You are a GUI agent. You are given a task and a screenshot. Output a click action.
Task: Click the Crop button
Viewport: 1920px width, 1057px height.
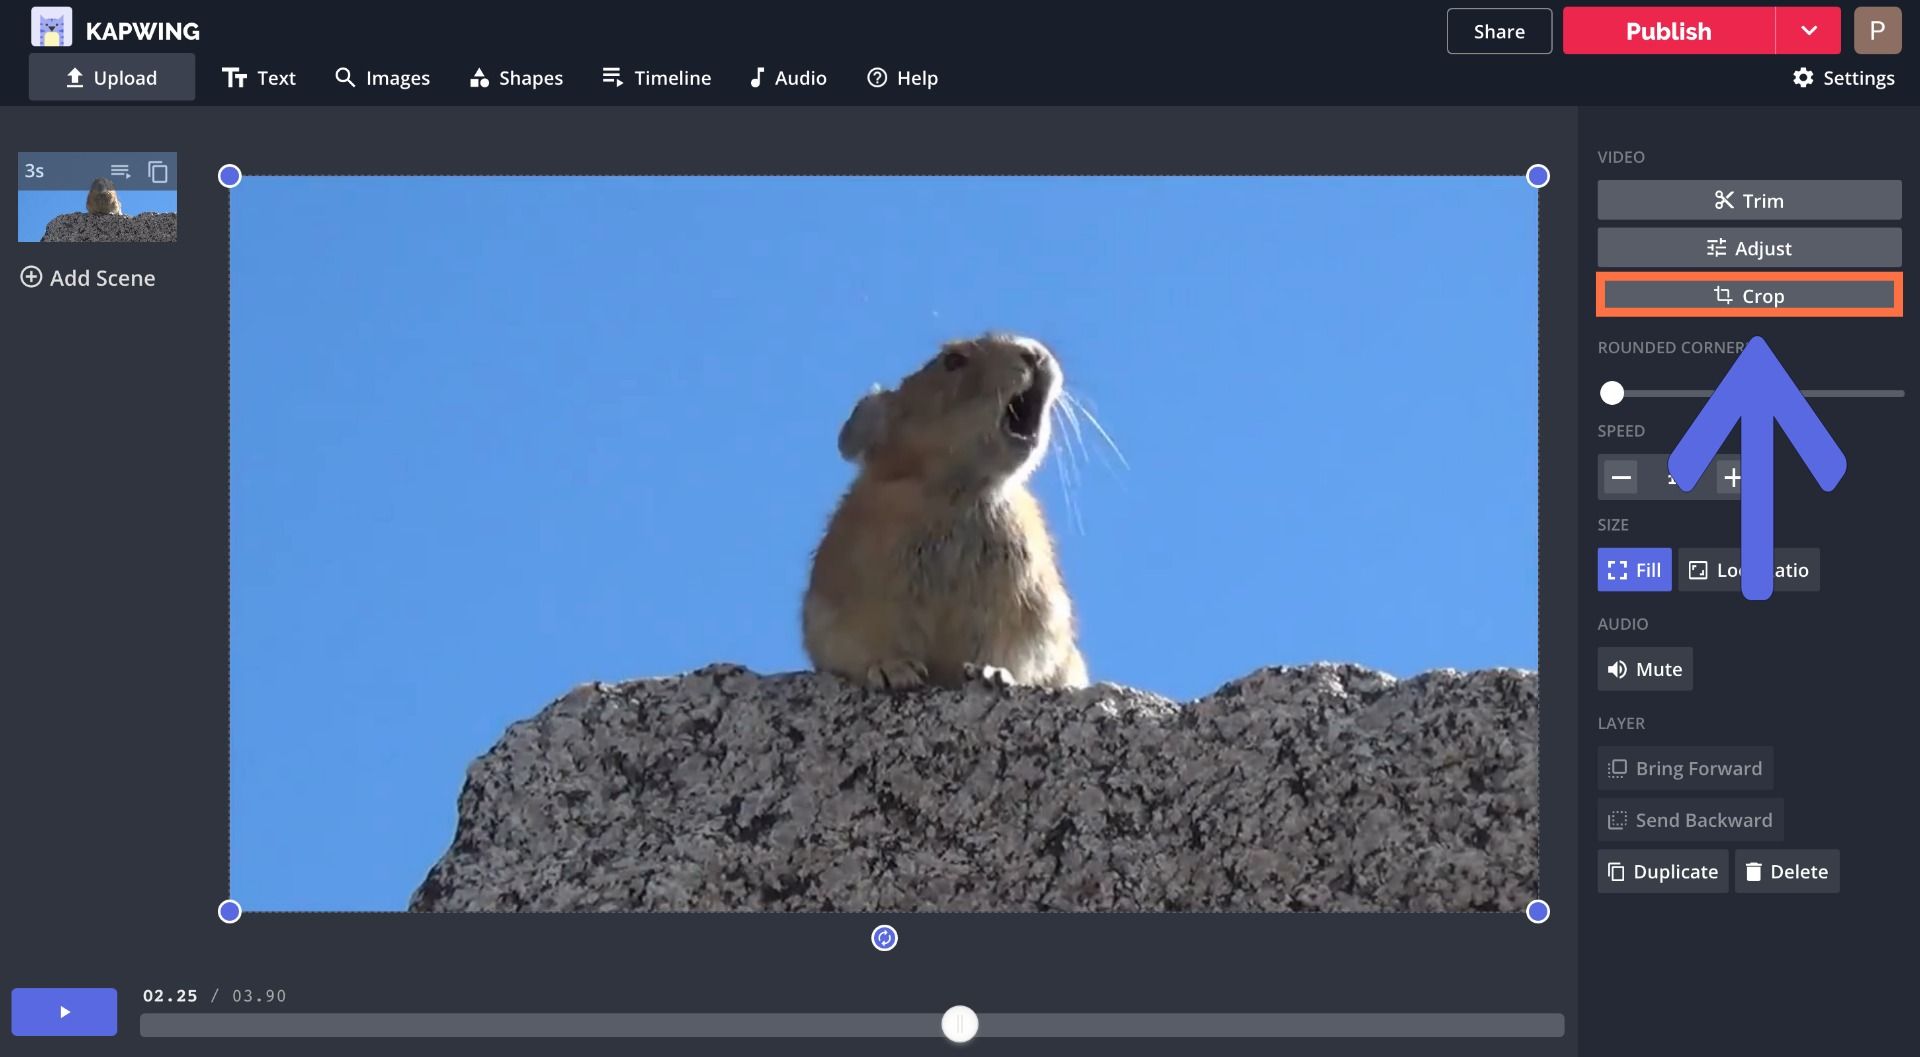click(x=1749, y=296)
